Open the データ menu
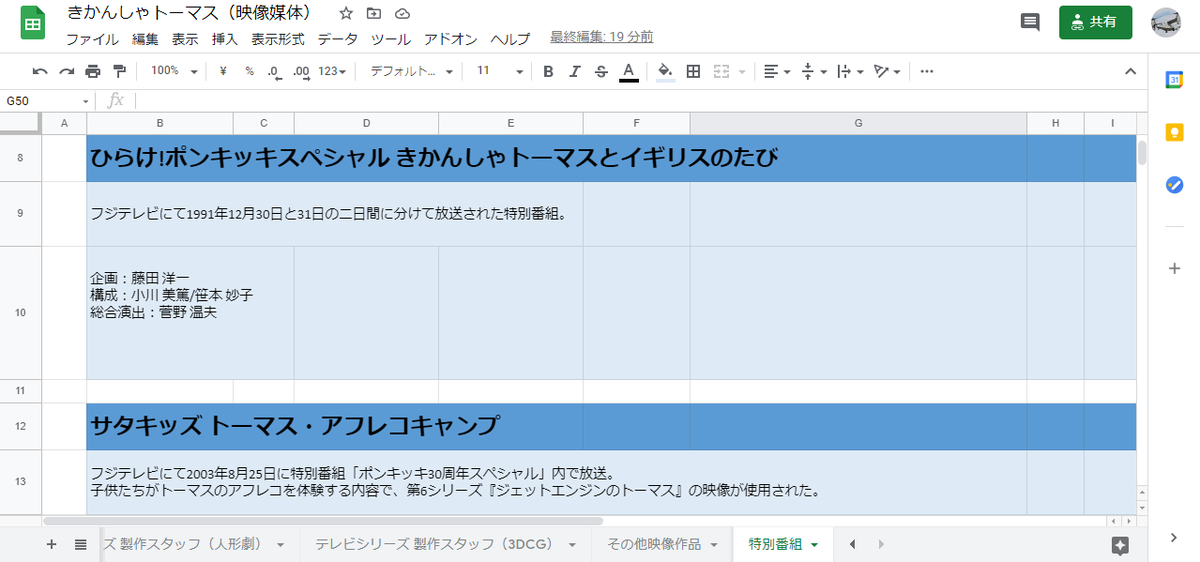 click(338, 39)
